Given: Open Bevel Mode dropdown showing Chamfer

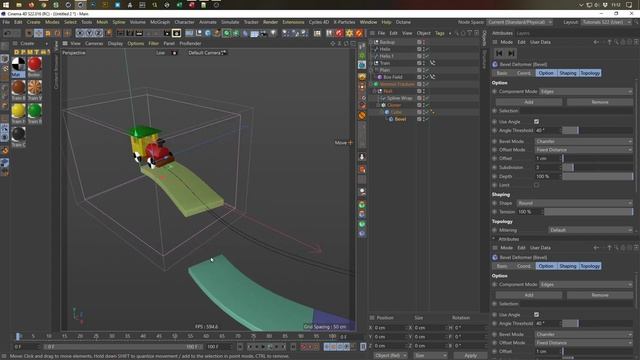Looking at the screenshot, I should point(584,141).
